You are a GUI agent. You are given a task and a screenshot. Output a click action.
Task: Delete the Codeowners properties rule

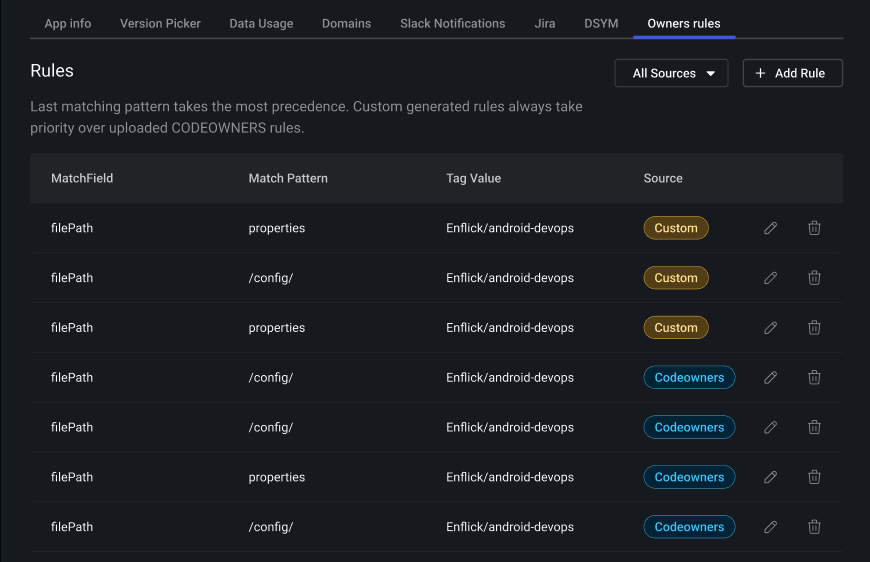coord(814,477)
